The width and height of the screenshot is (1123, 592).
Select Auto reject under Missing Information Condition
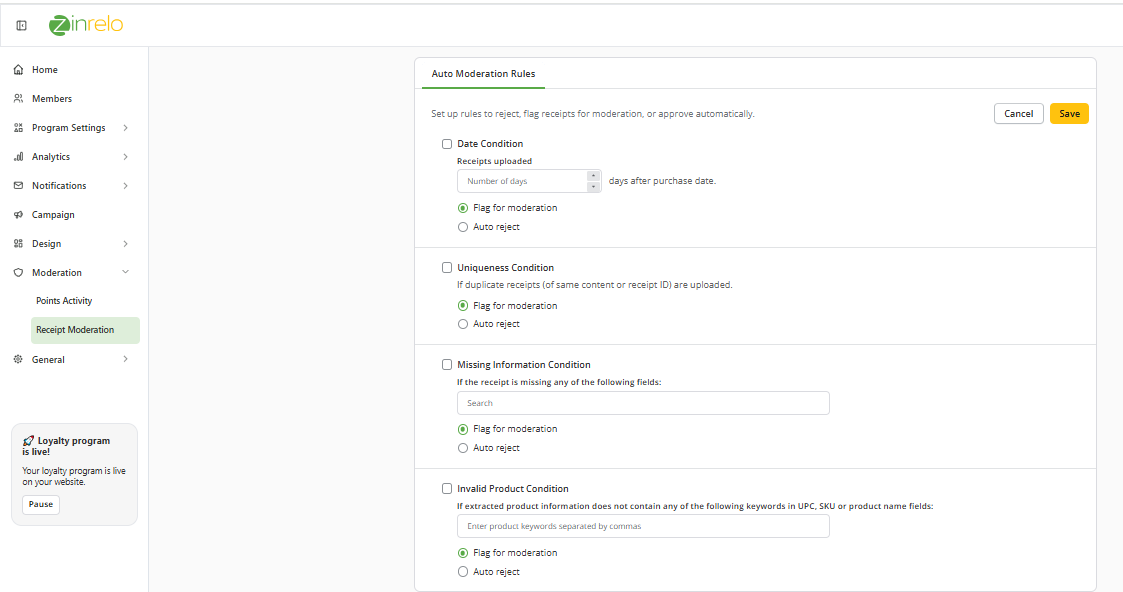point(463,448)
